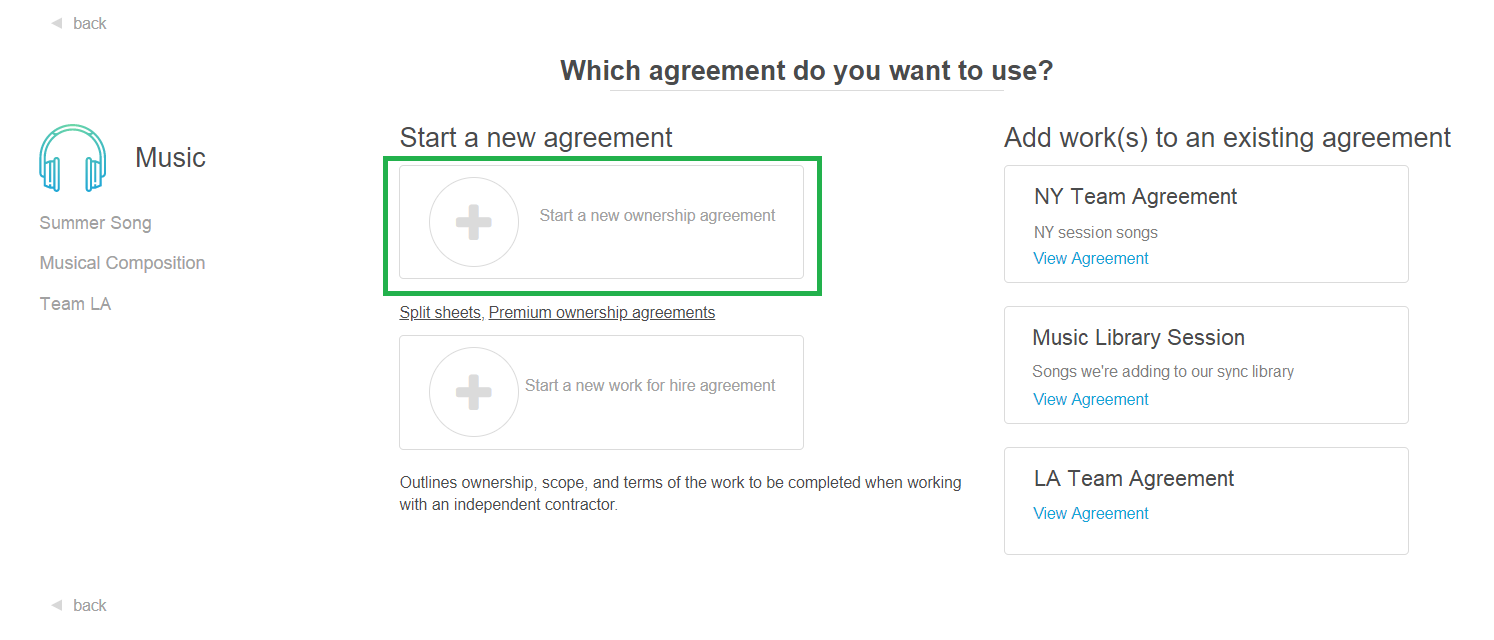
Task: Click plus icon for work for hire agreement
Action: click(474, 392)
